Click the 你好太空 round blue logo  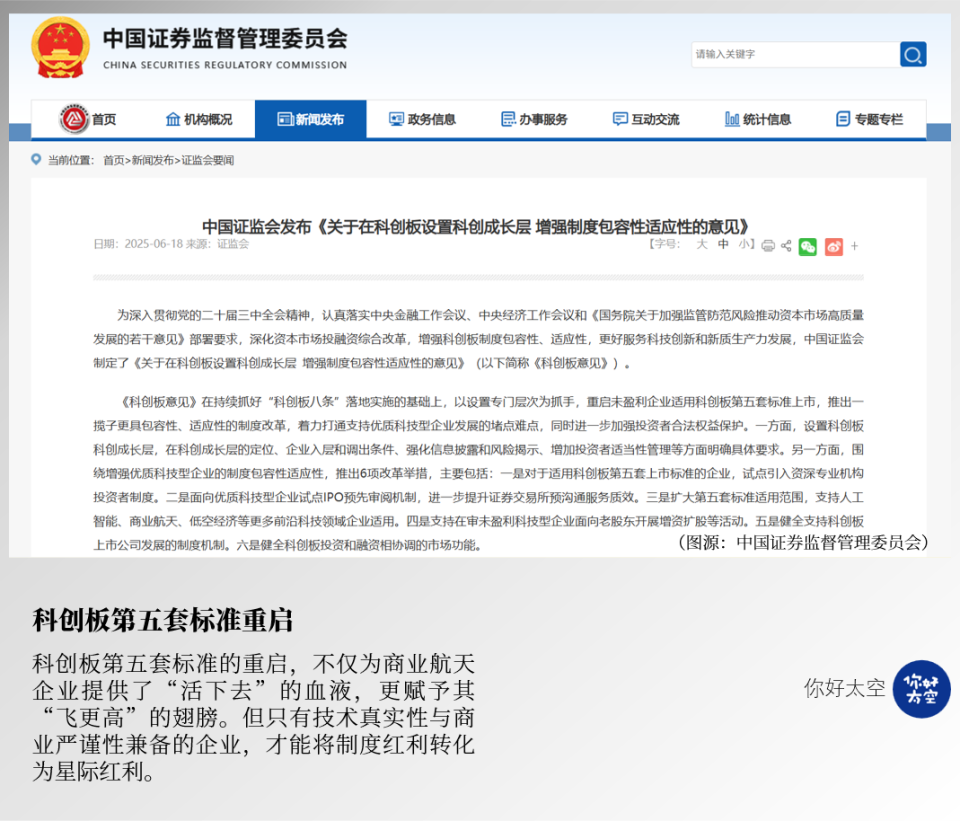tap(921, 689)
